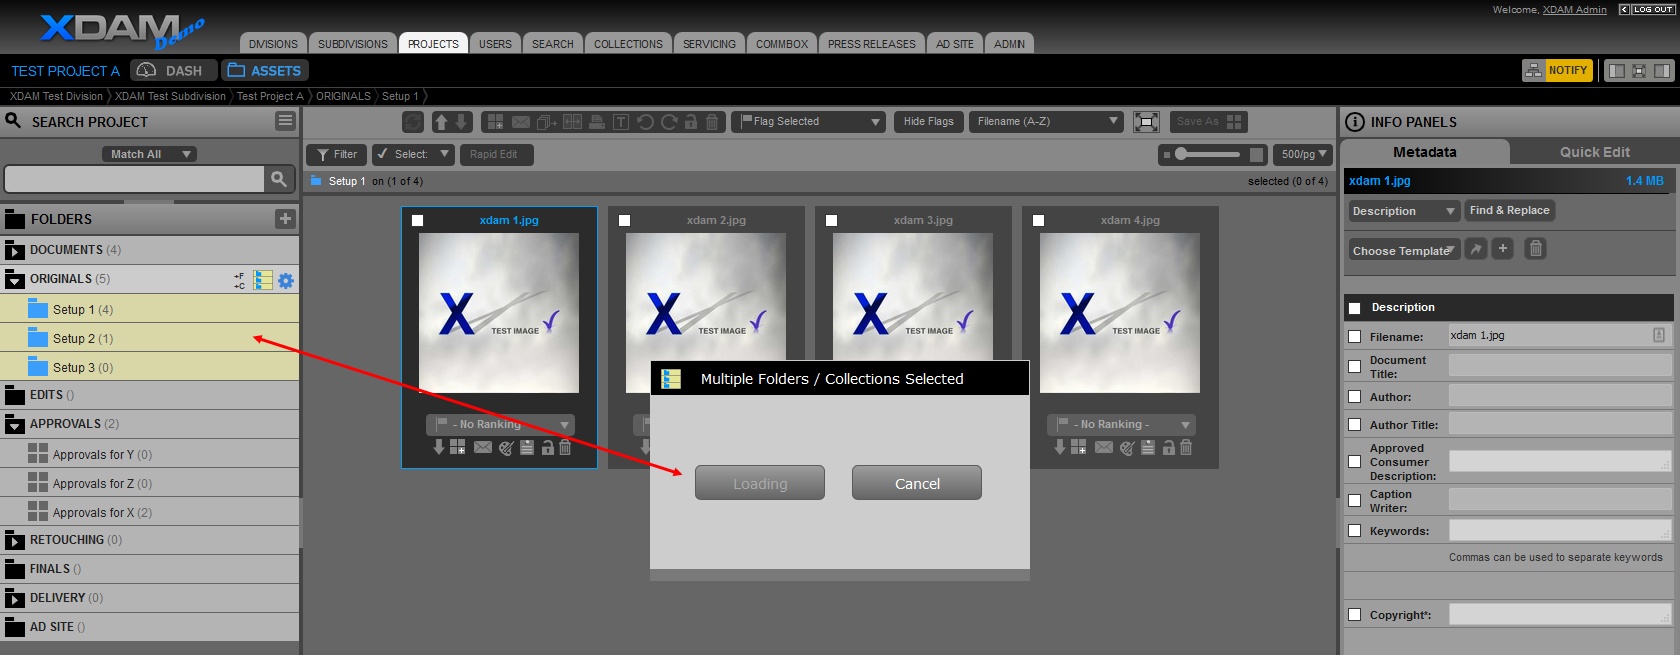Click the multiple folders selection icon in ORIGINALS row
The width and height of the screenshot is (1680, 655).
[x=263, y=280]
